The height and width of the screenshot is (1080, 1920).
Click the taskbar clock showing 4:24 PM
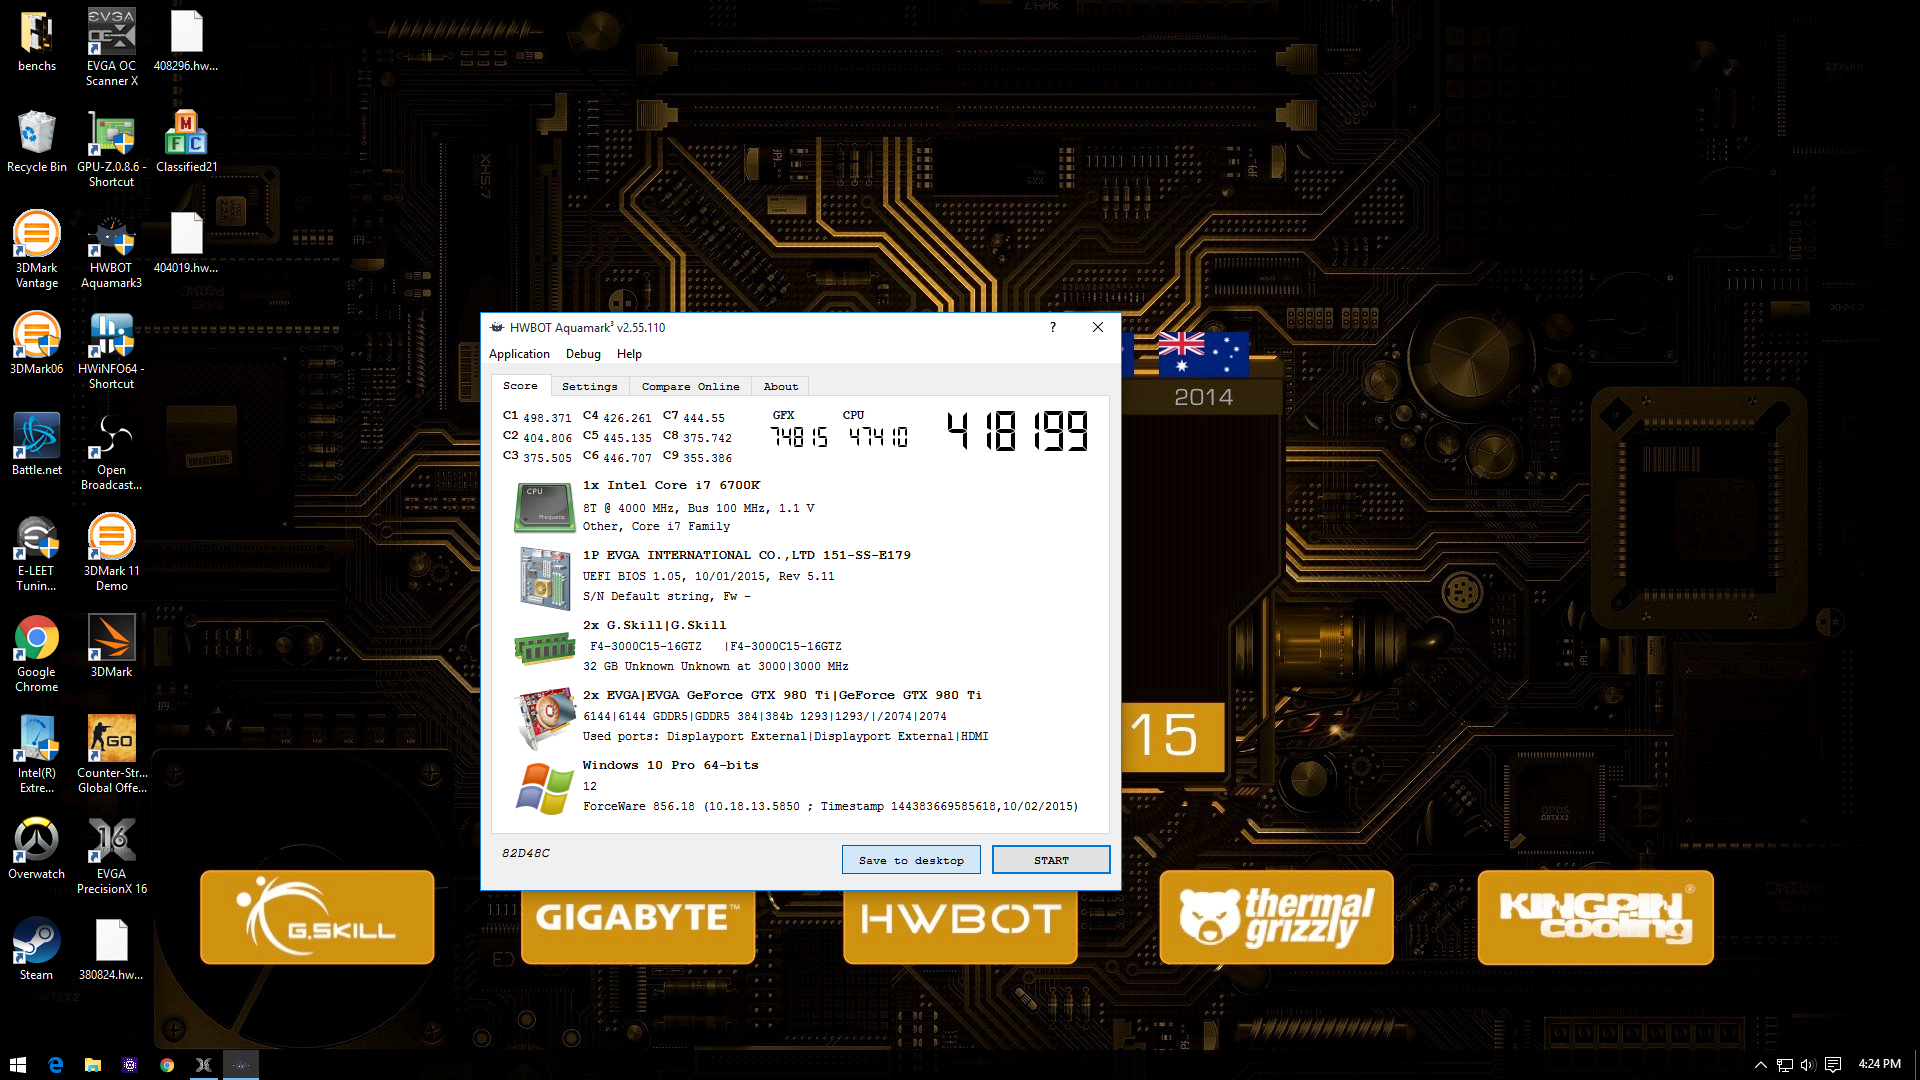pyautogui.click(x=1879, y=1064)
